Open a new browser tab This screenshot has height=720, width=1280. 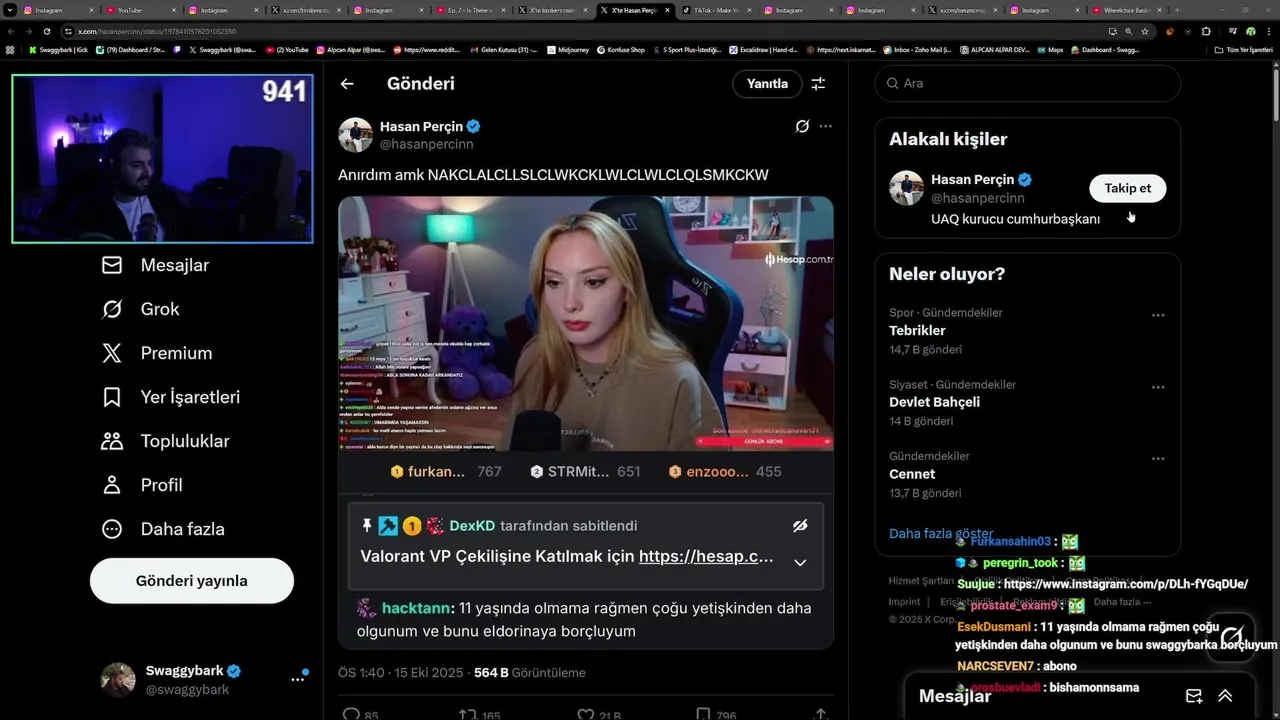1177,10
